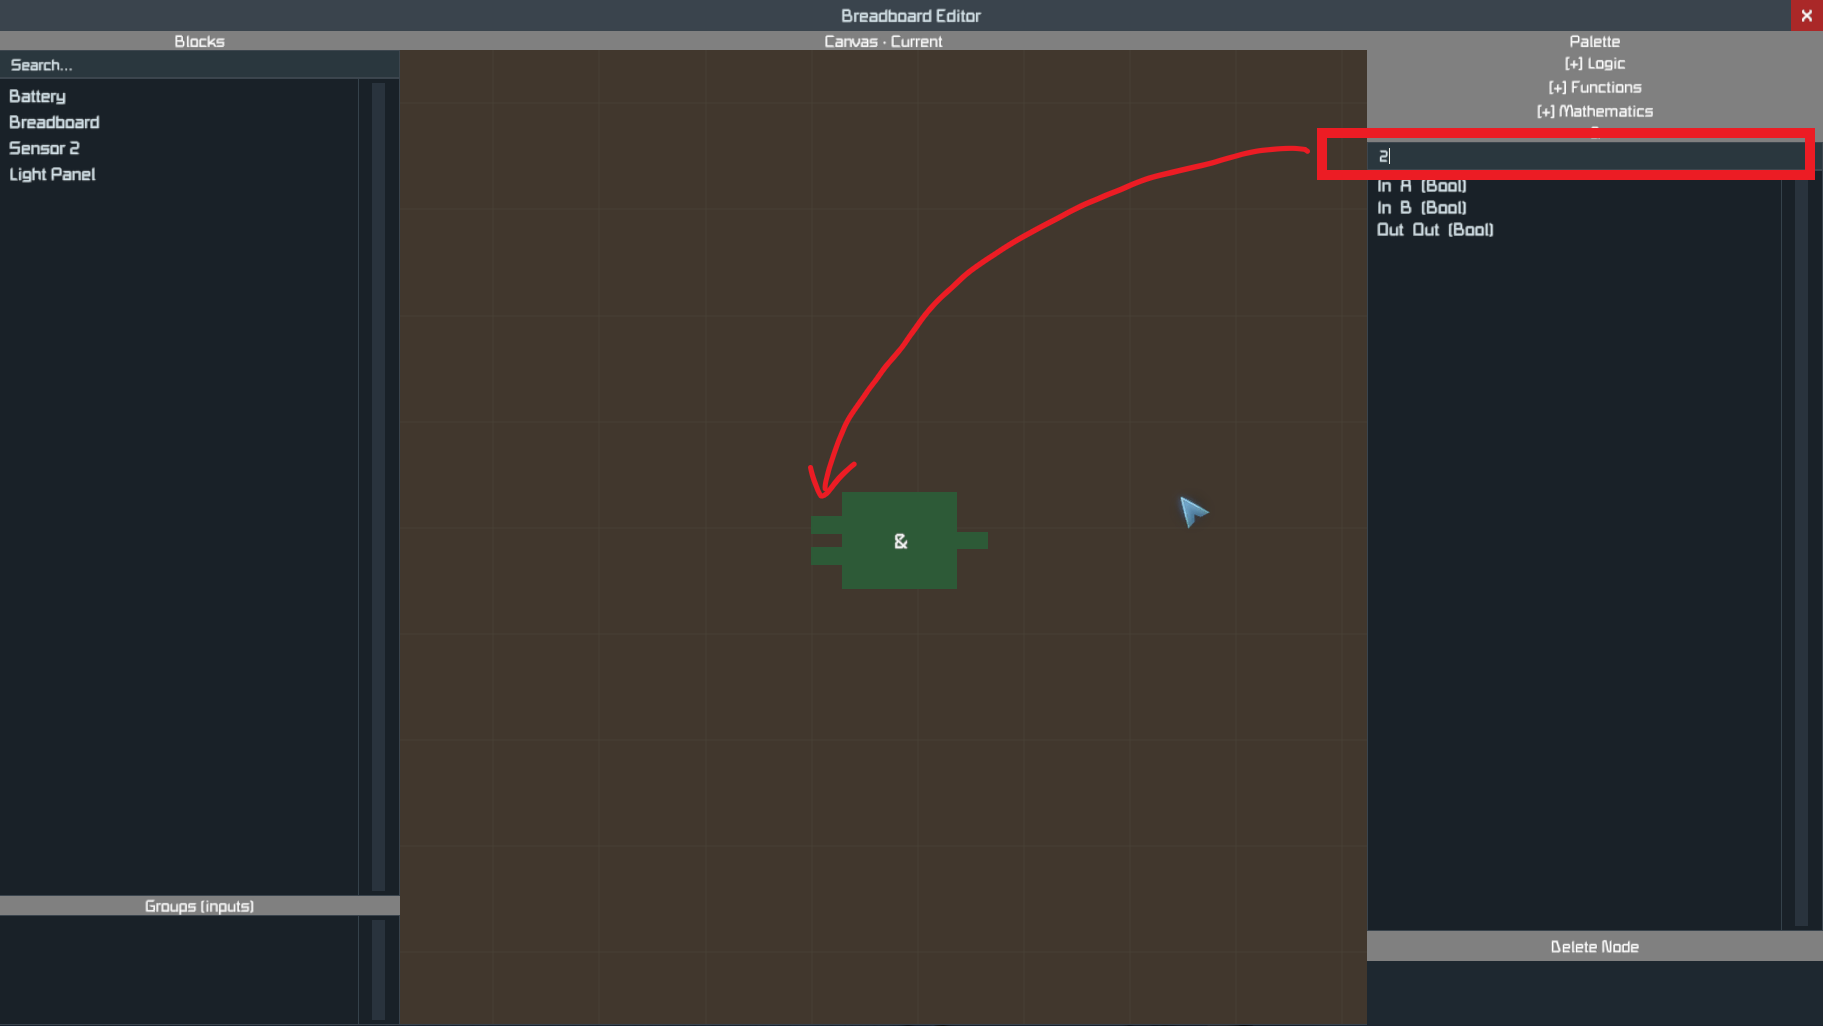Screen dimensions: 1823x1026
Task: Select Breadboard in the Blocks list
Action: click(54, 122)
